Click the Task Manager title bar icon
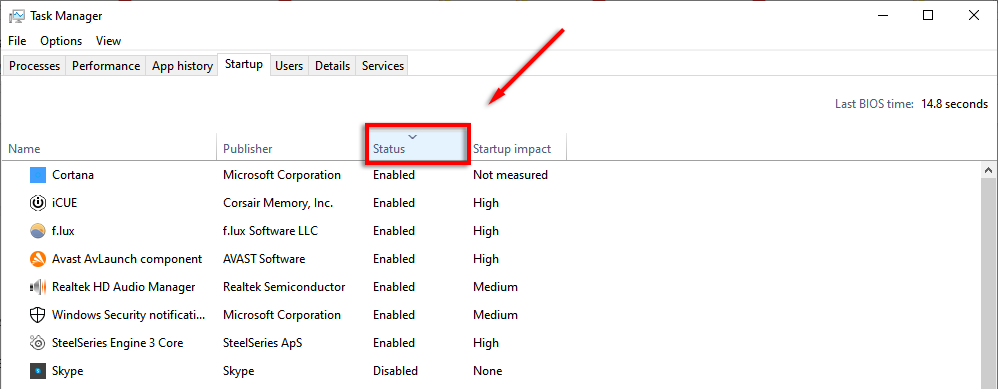Image resolution: width=998 pixels, height=389 pixels. (17, 16)
